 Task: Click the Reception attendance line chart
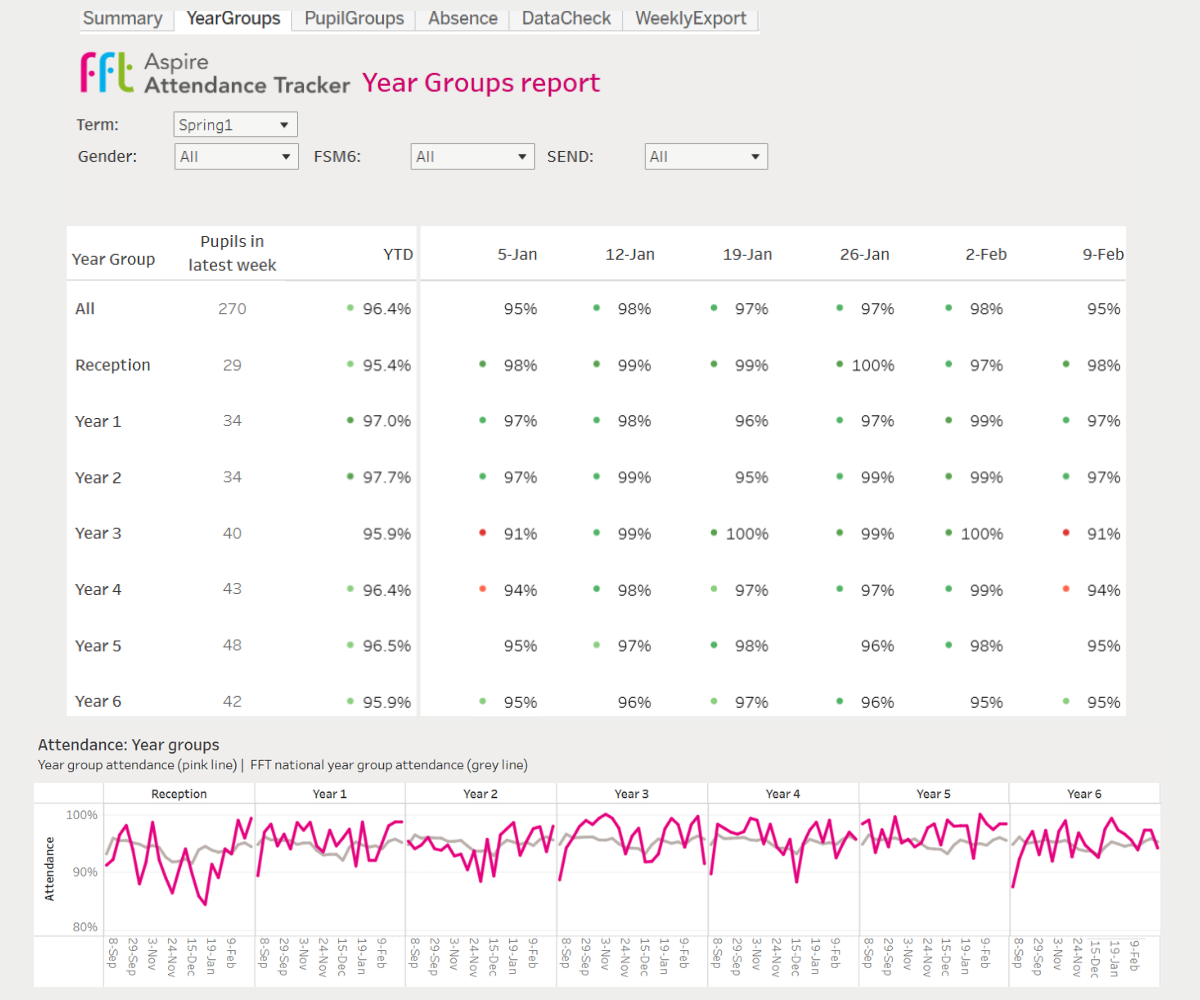pyautogui.click(x=179, y=860)
